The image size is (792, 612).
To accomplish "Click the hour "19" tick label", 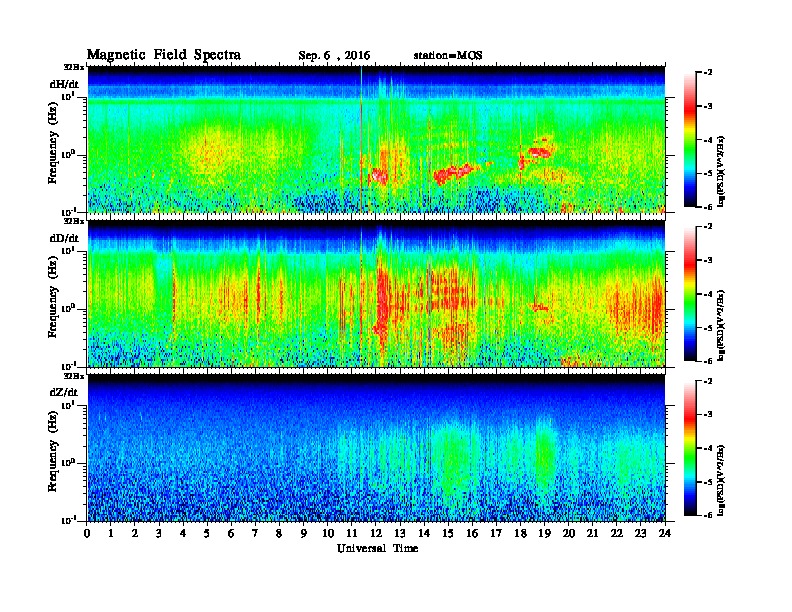I will [544, 533].
